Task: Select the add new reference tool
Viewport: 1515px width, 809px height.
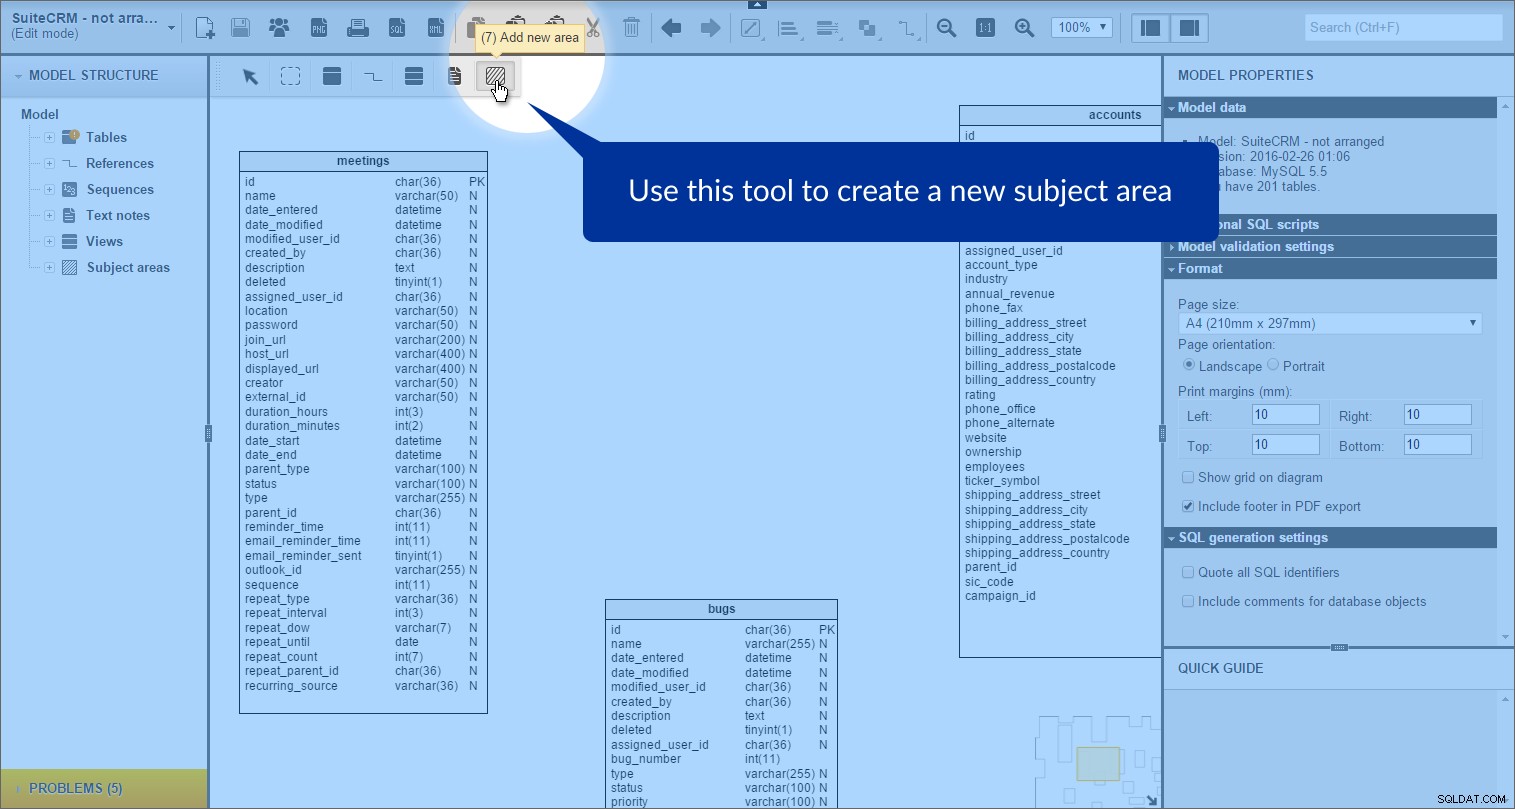Action: pos(373,76)
